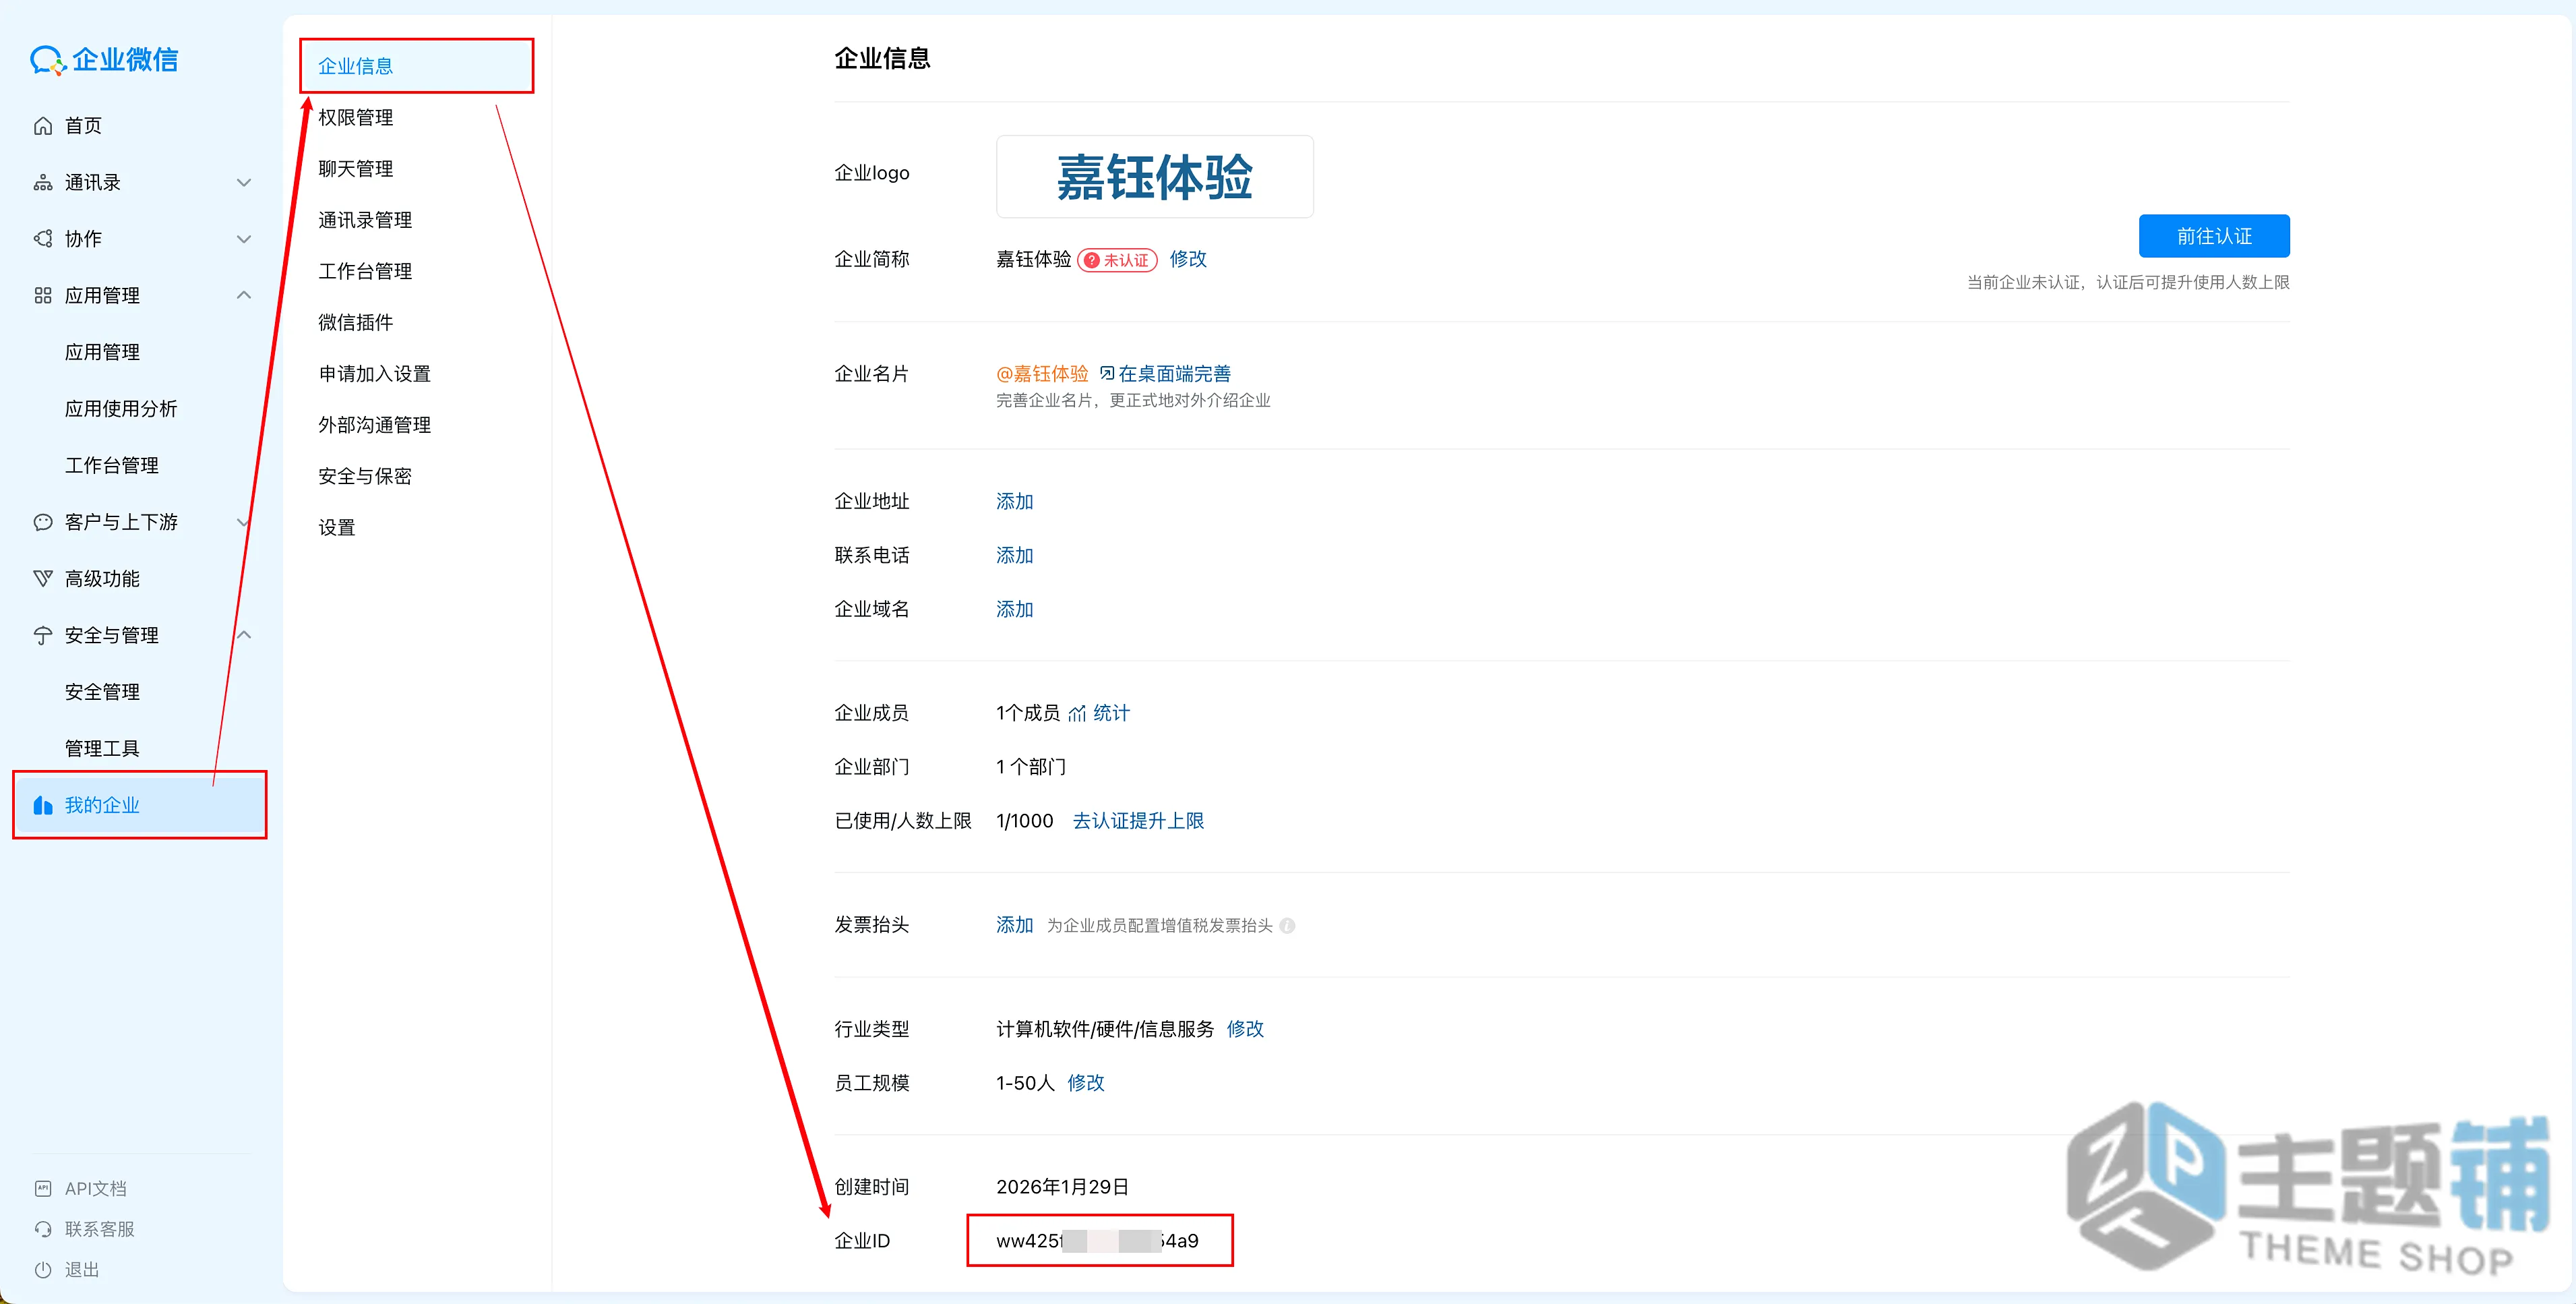Expand the 协作 chevron

[243, 239]
